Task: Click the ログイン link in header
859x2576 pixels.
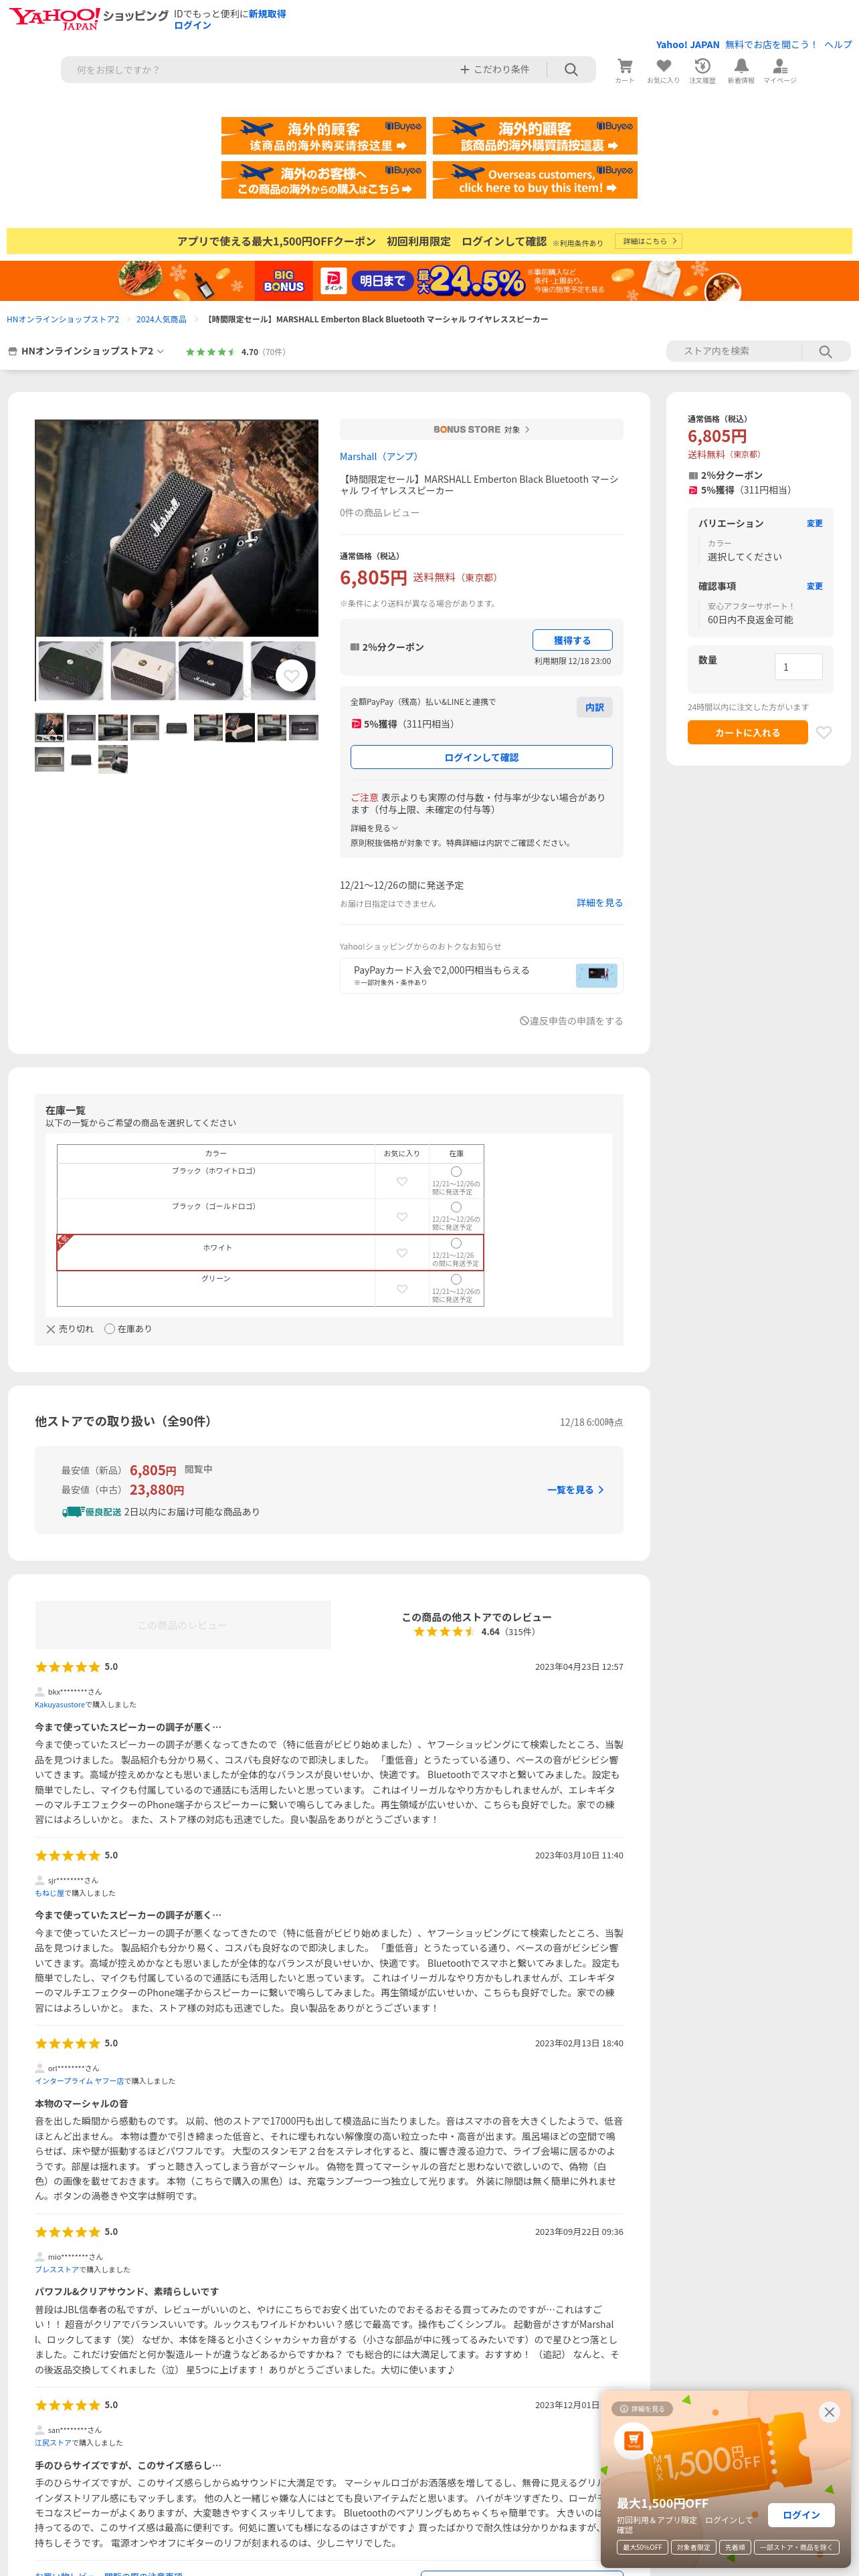Action: (192, 26)
